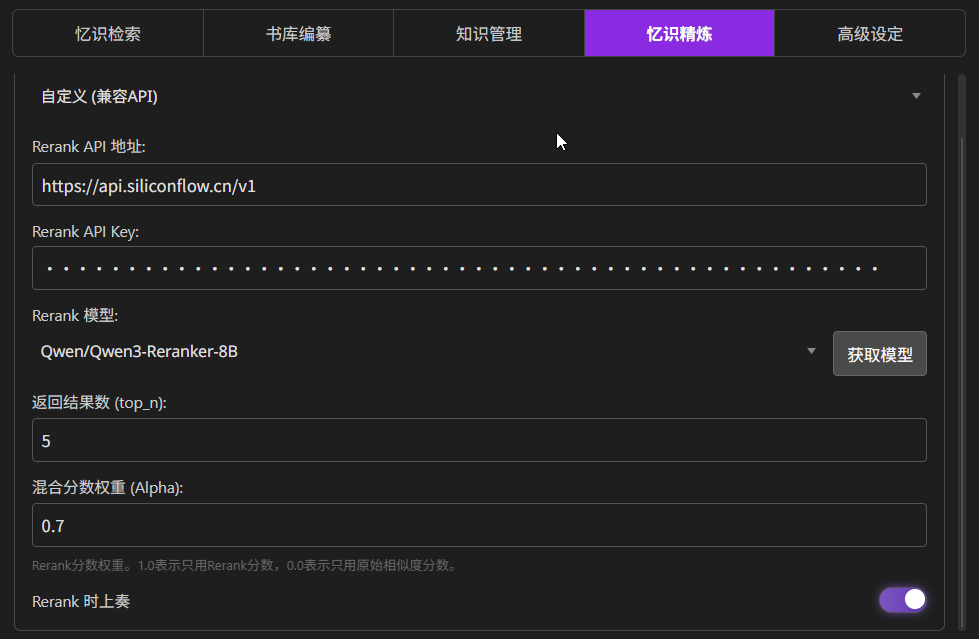Click the active 忆识精炼 tab
This screenshot has width=979, height=639.
tap(679, 34)
